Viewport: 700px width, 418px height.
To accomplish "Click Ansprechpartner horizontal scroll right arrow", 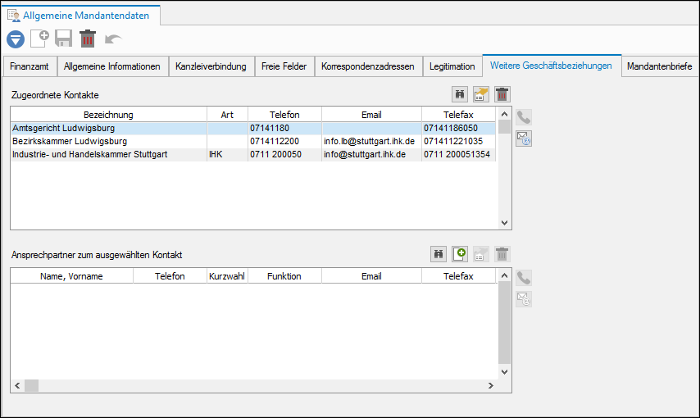I will (491, 385).
